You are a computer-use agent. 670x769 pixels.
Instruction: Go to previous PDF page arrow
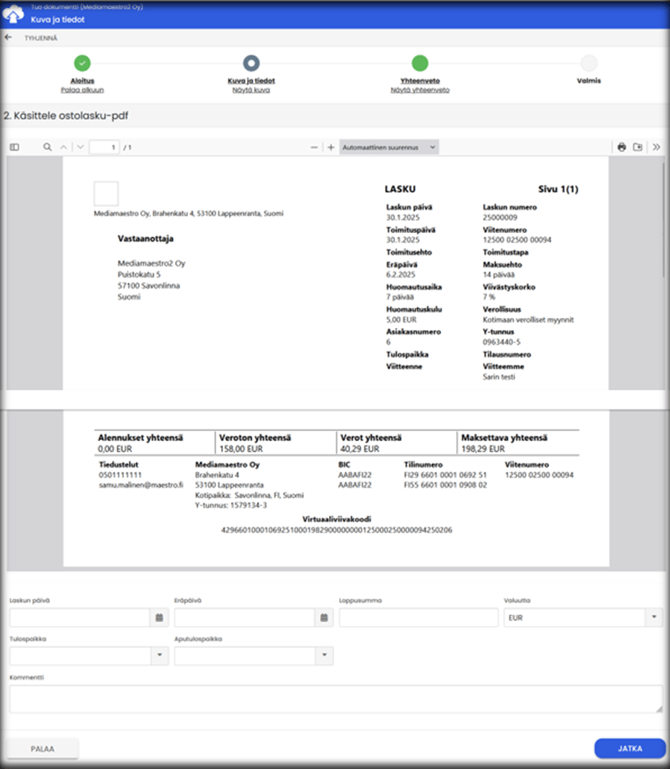tap(63, 147)
